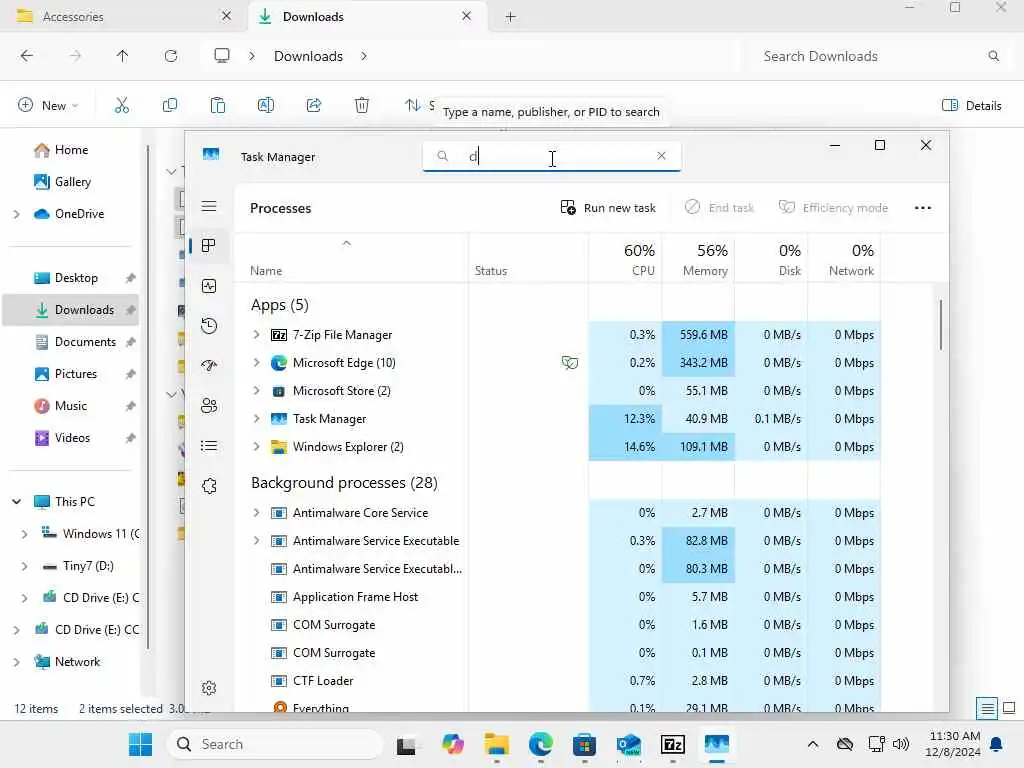Open 7-Zip from taskbar

pos(673,744)
